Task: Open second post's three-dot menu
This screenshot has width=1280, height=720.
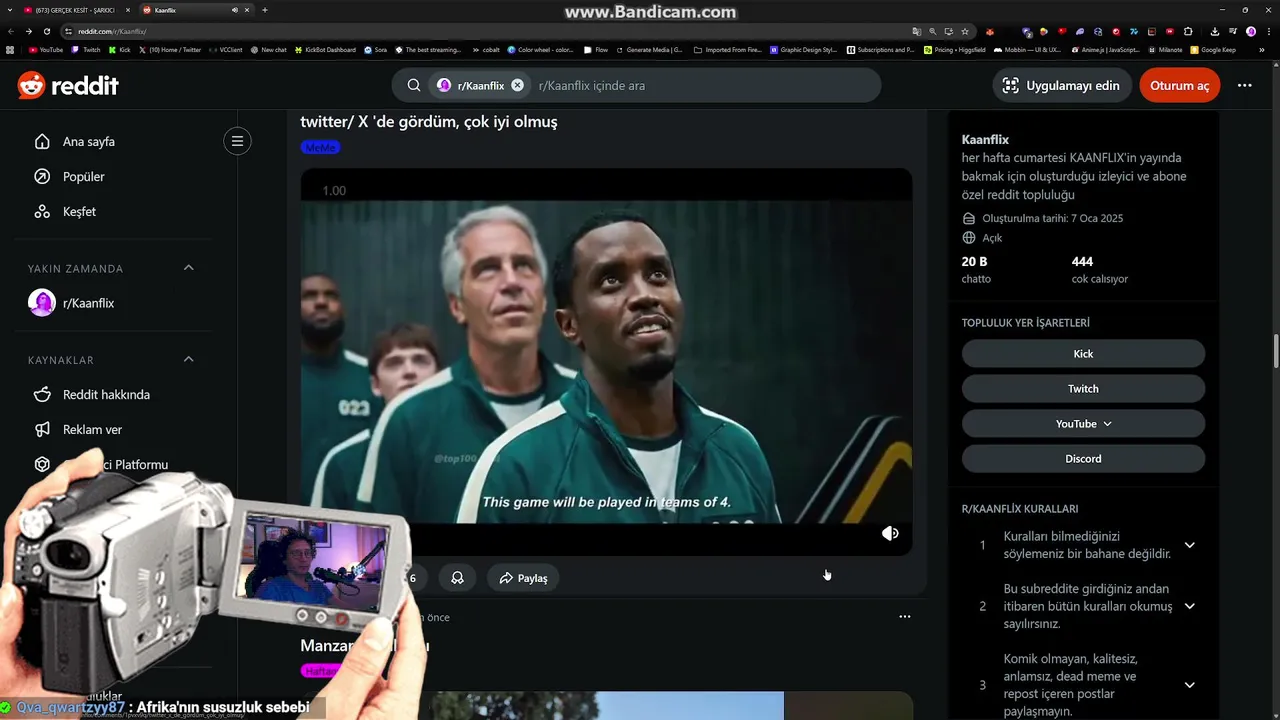Action: (905, 617)
